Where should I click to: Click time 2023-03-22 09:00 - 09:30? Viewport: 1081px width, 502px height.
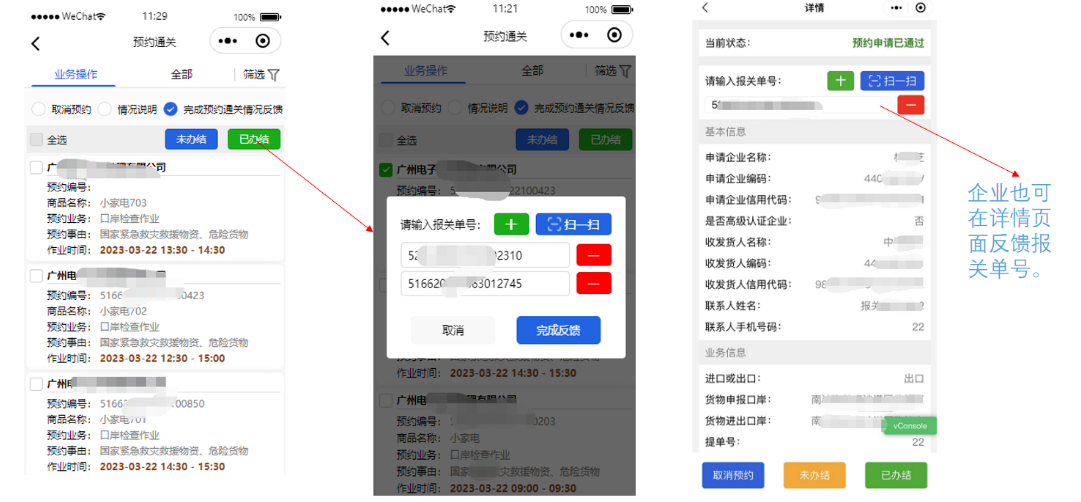(x=512, y=488)
